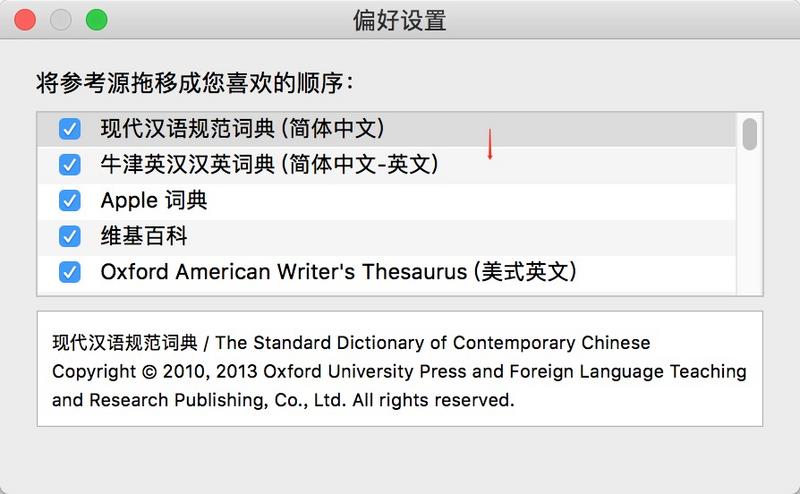The height and width of the screenshot is (494, 800).
Task: Click the source list scrollbar thumb
Action: coord(749,134)
